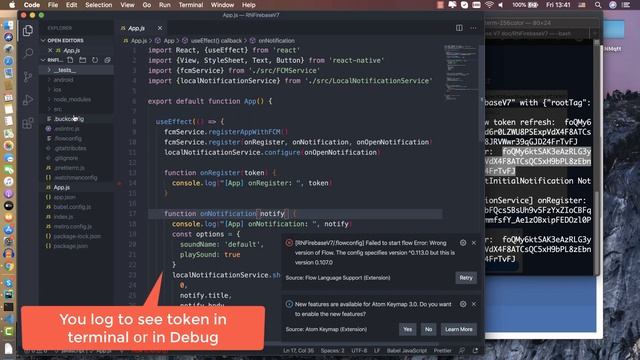Image resolution: width=640 pixels, height=360 pixels.
Task: Open package-lock.json in Explorer
Action: tap(77, 236)
